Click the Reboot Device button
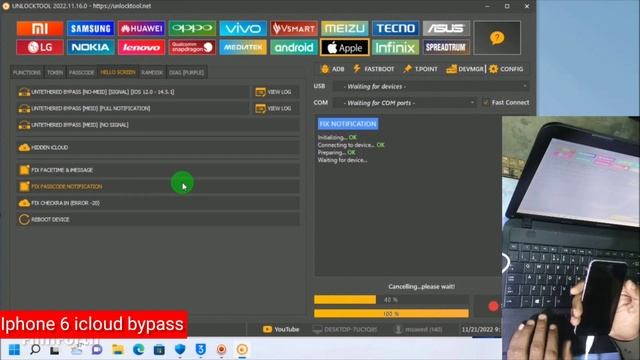The image size is (640, 360). coord(158,220)
